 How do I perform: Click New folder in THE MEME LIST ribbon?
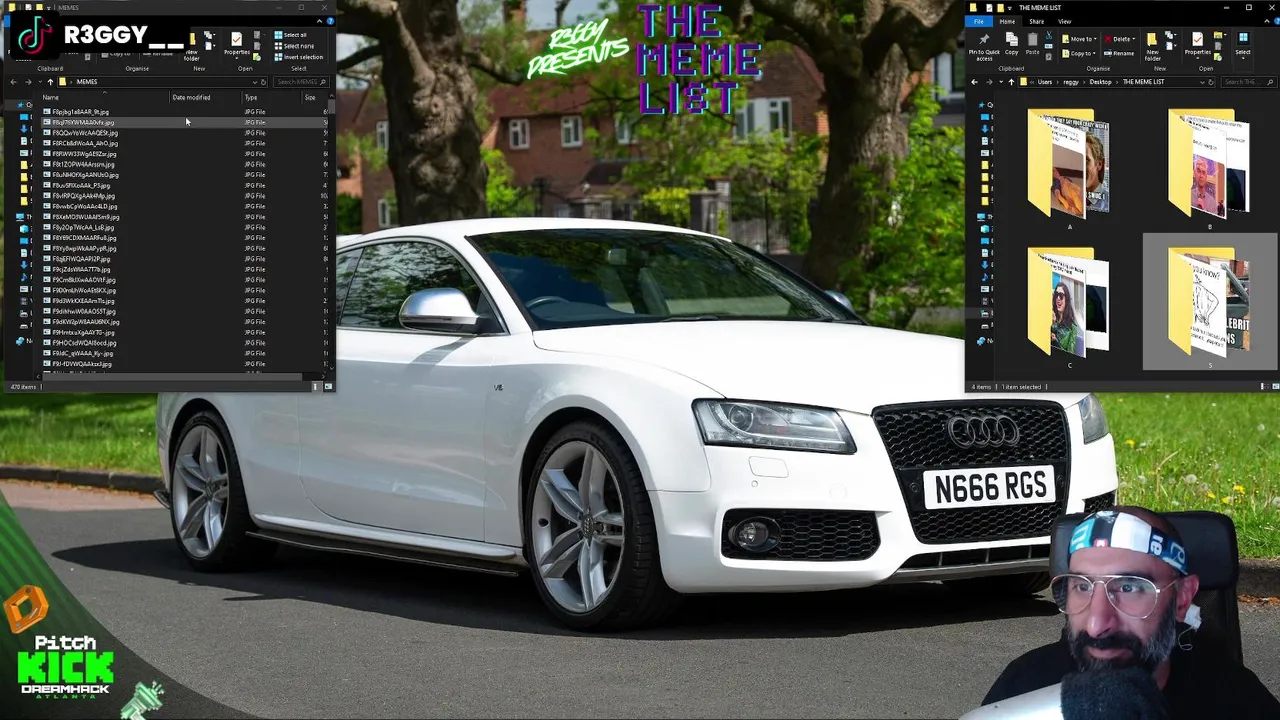pos(1152,46)
